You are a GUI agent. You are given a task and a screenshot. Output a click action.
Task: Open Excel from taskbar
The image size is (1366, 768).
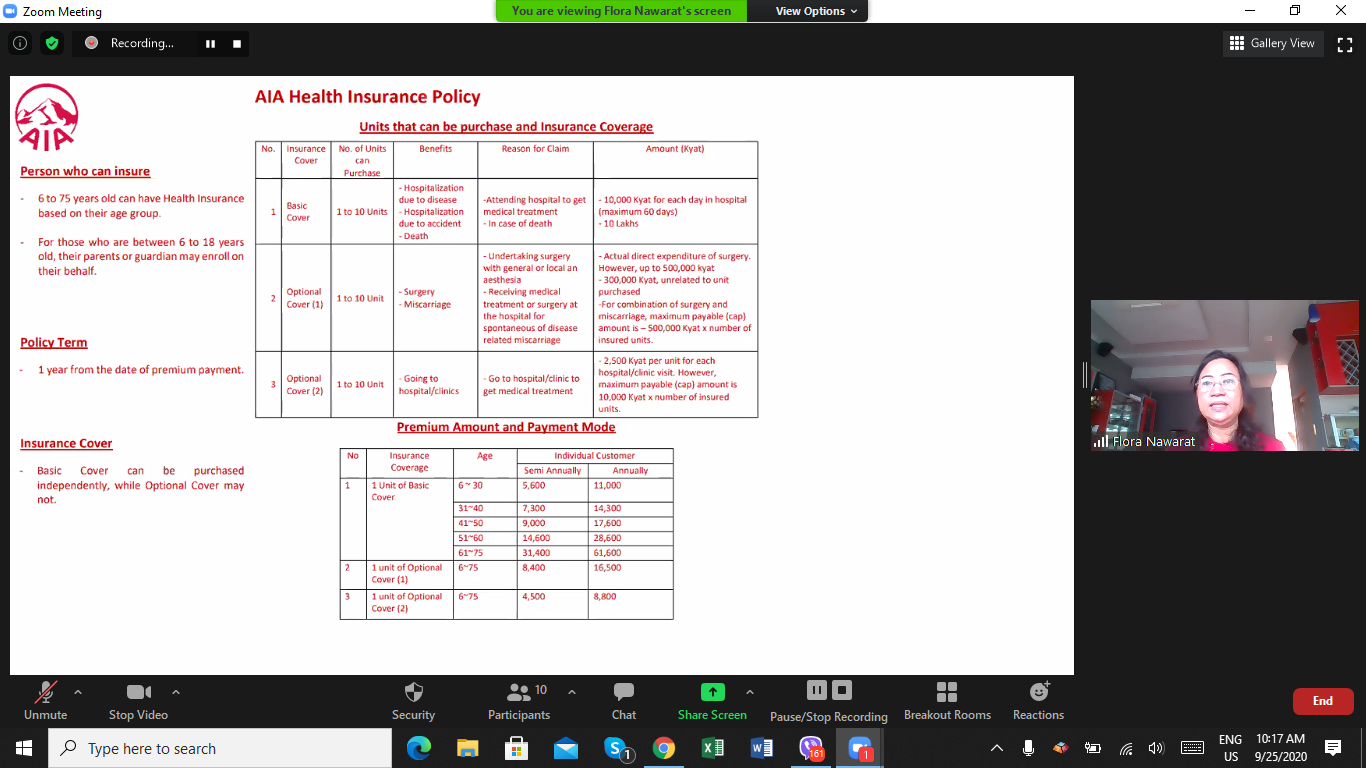click(x=713, y=748)
